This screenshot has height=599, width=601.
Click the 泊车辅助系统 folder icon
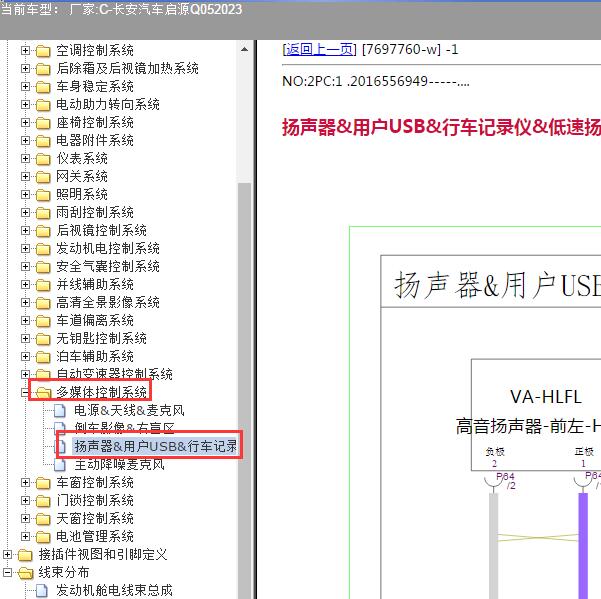[43, 357]
